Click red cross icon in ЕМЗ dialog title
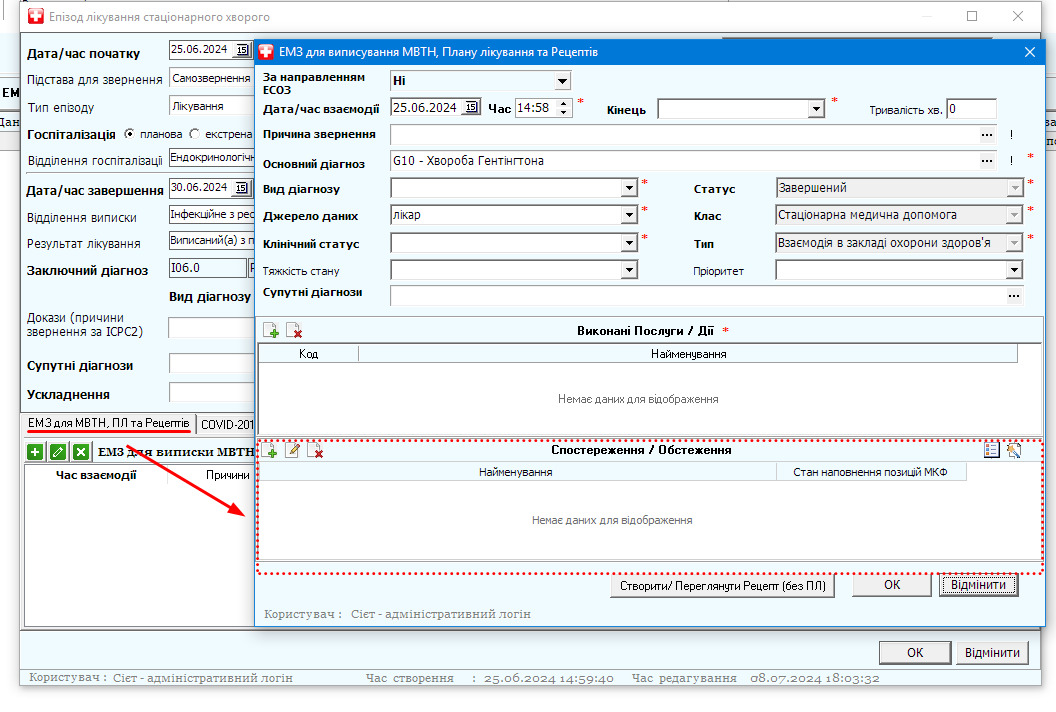Viewport: 1056px width, 712px height. click(267, 52)
